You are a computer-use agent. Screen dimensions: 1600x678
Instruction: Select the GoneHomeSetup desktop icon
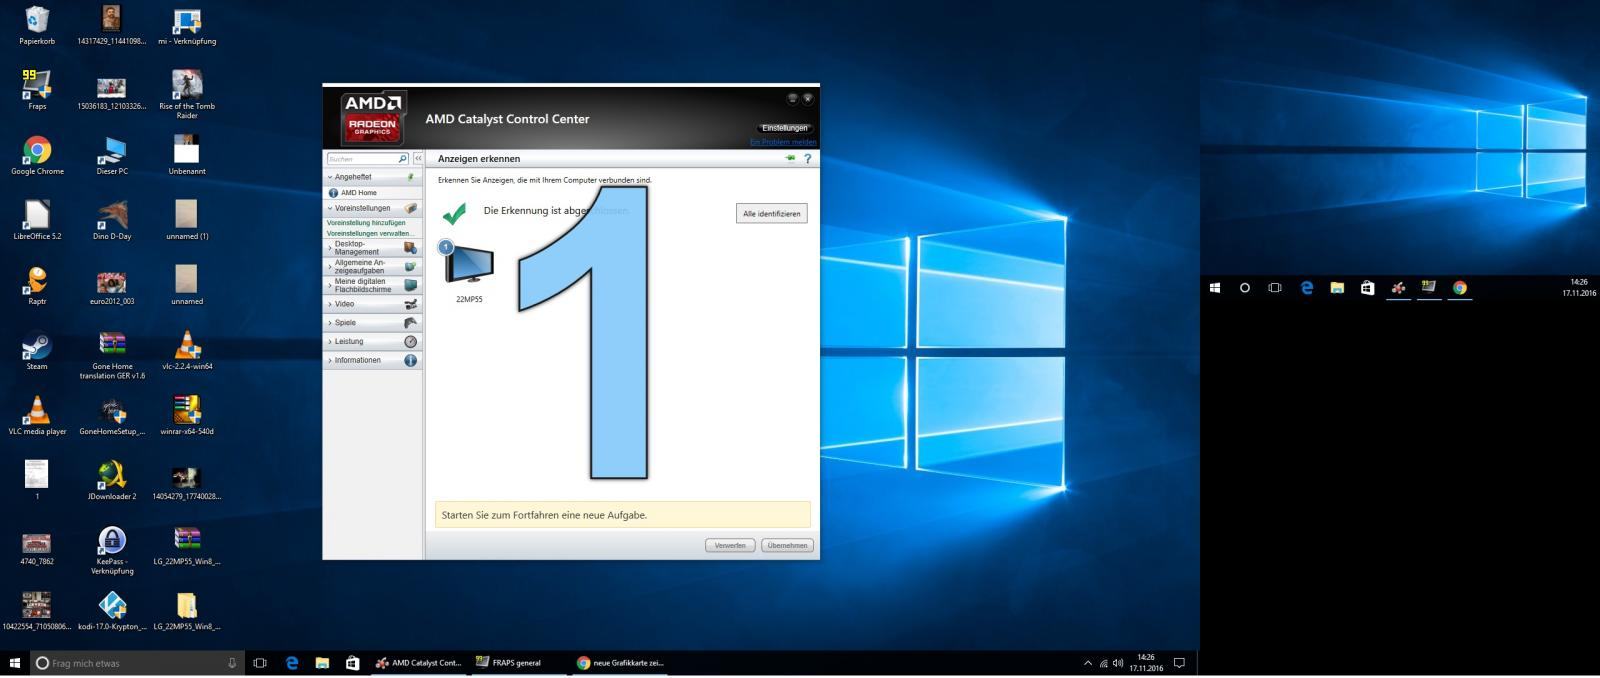pos(112,416)
